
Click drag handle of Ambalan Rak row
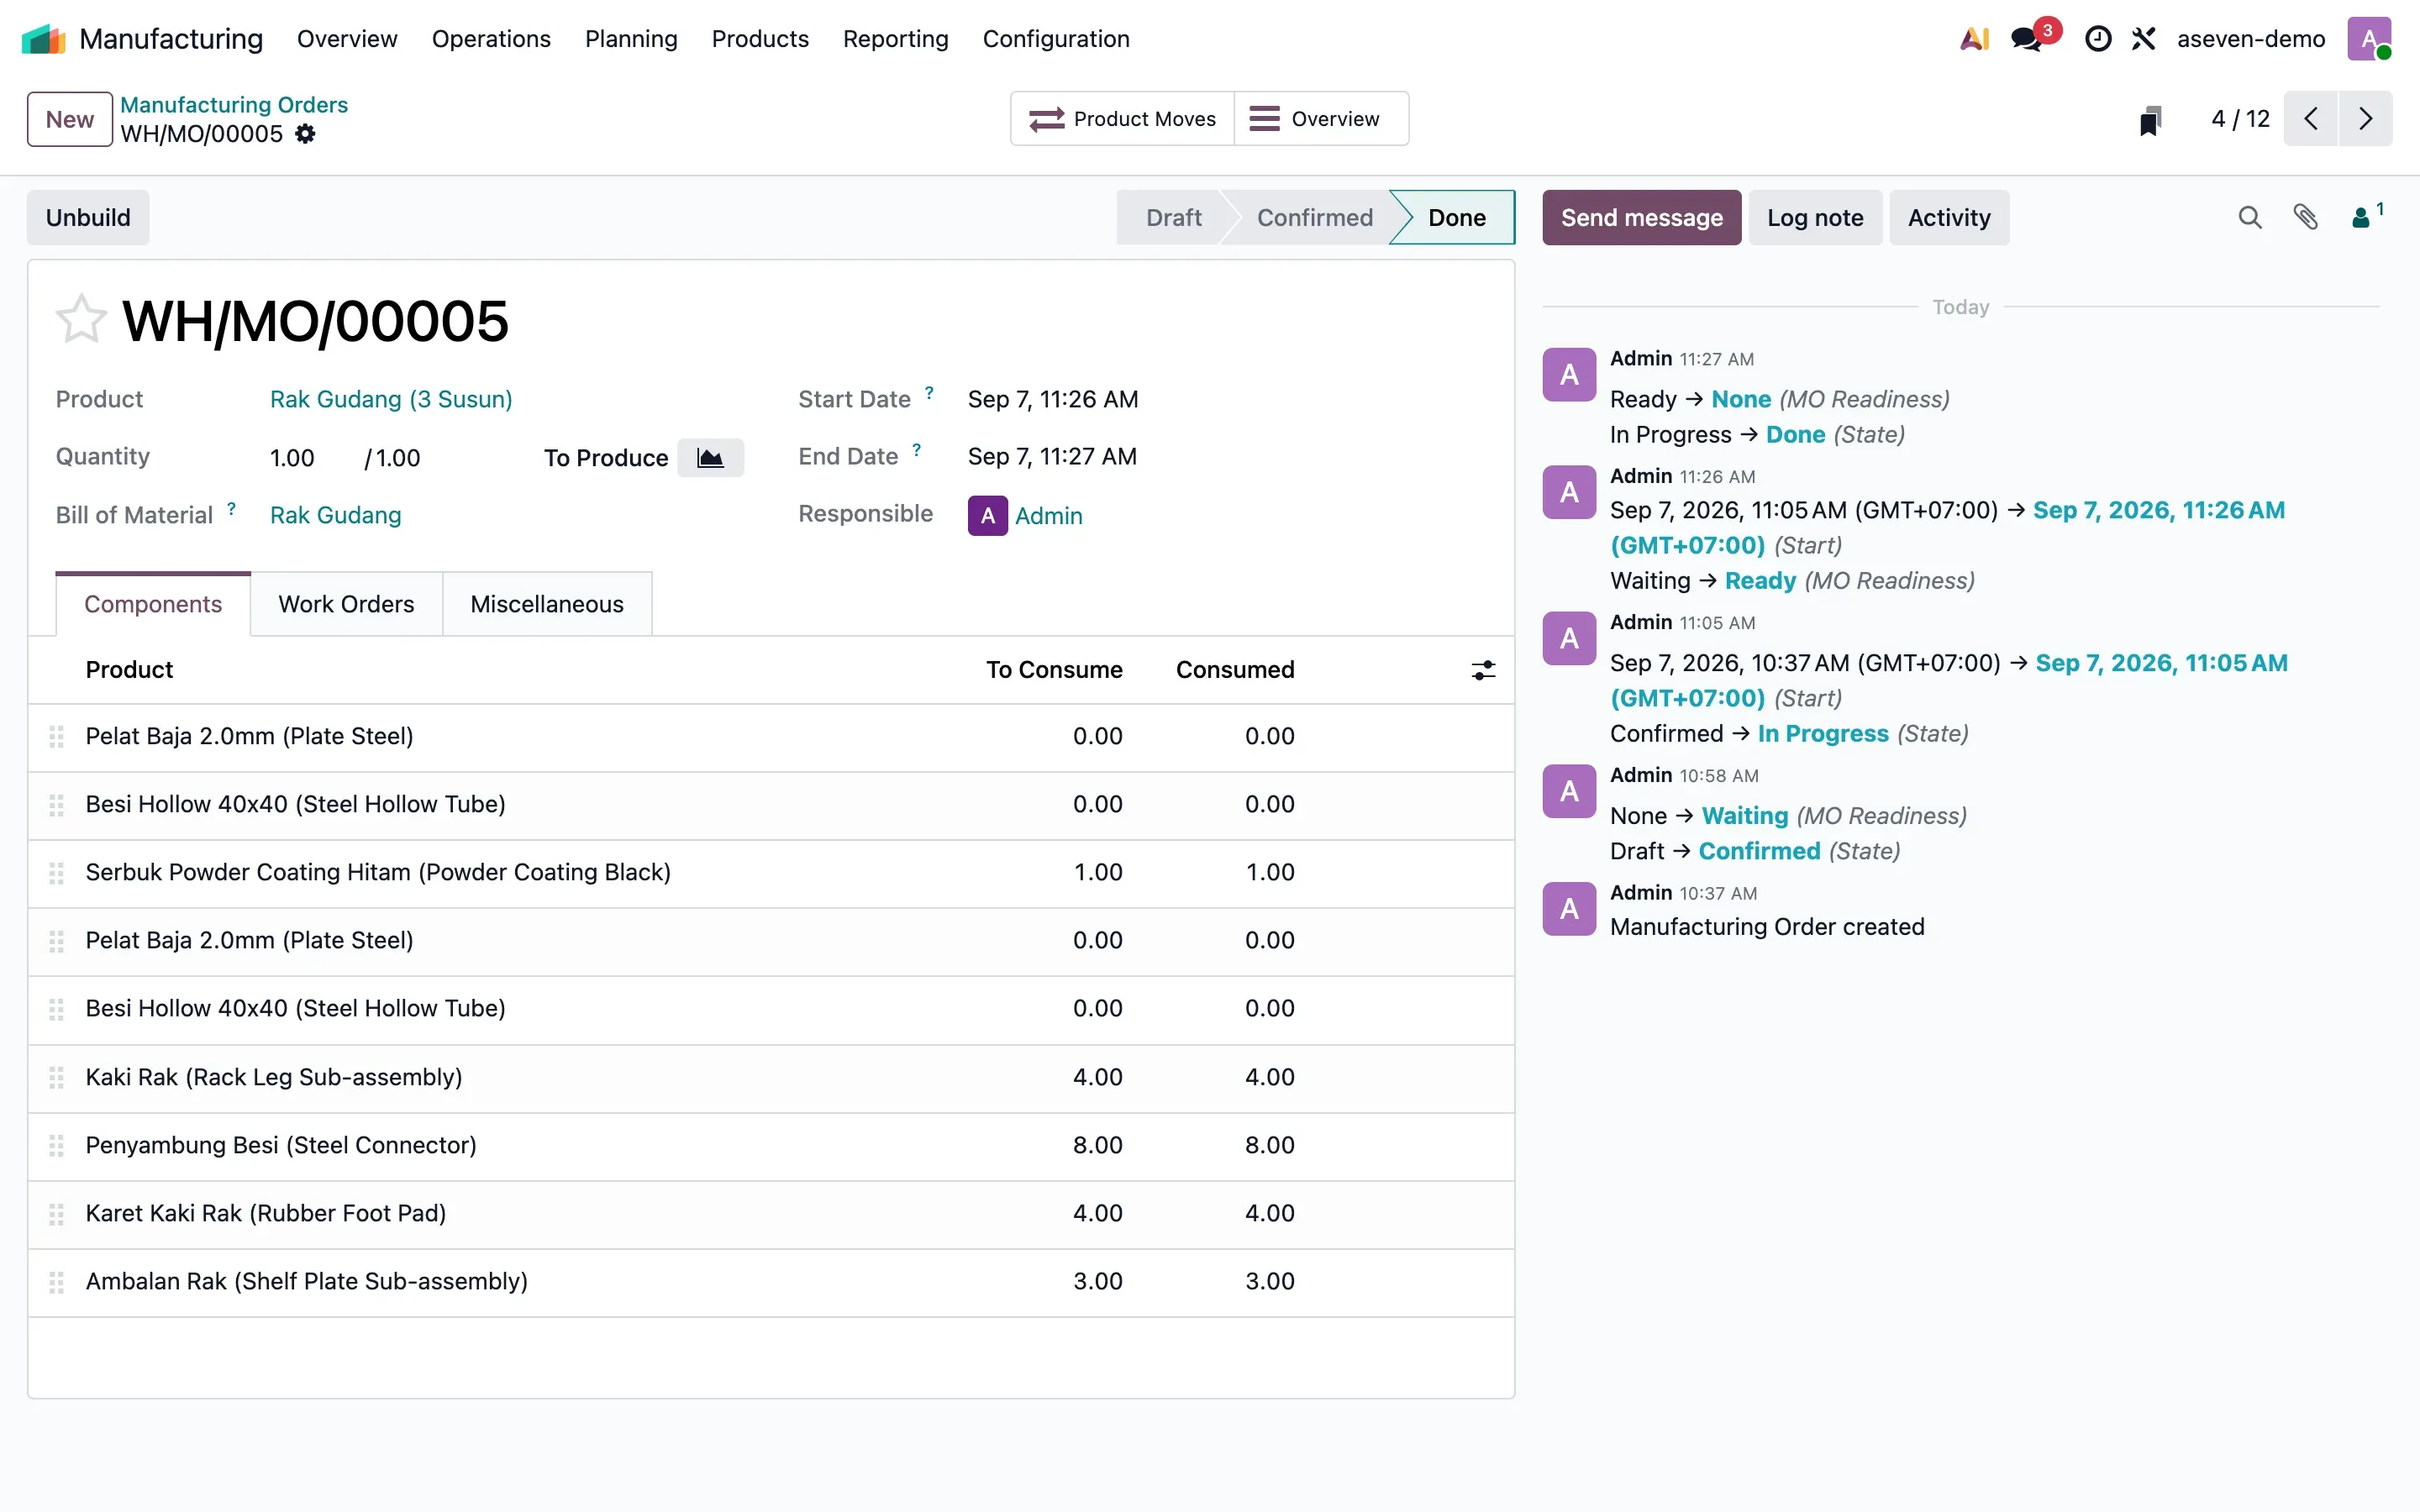point(57,1281)
